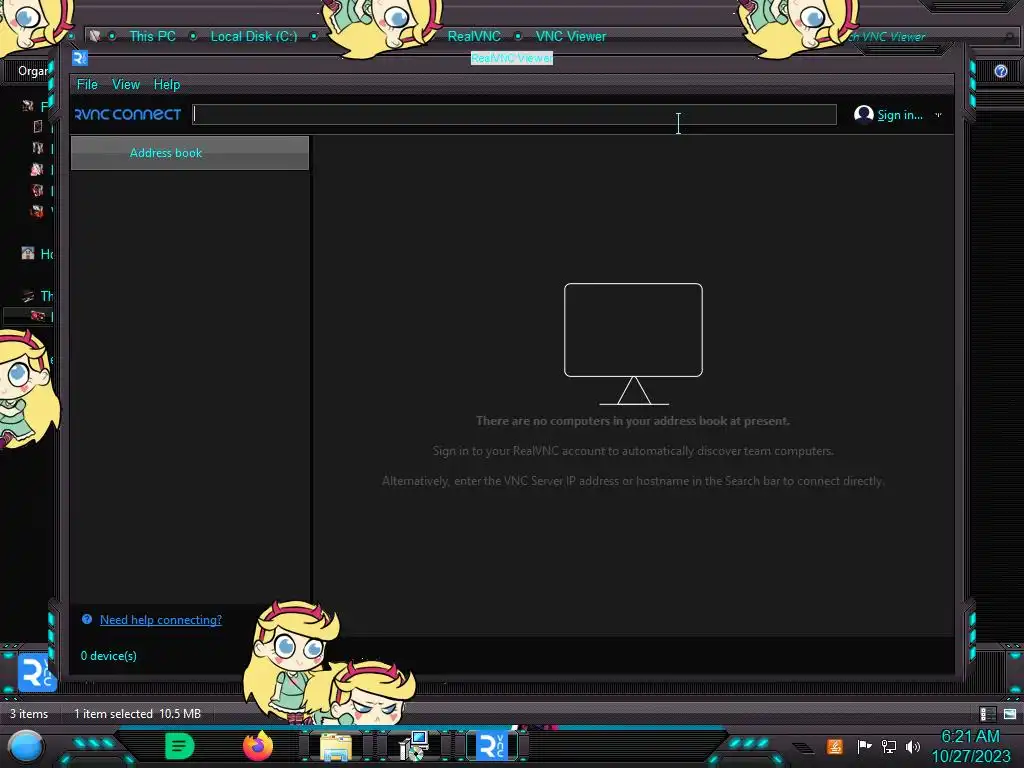Click the Explorer address bar root icon
Viewport: 1024px width, 768px height.
[95, 36]
